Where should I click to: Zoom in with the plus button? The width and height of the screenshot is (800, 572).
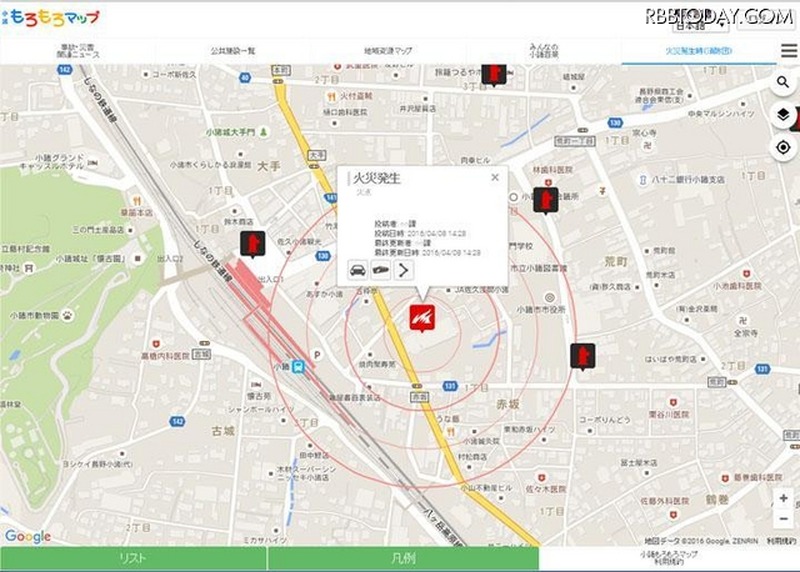784,497
